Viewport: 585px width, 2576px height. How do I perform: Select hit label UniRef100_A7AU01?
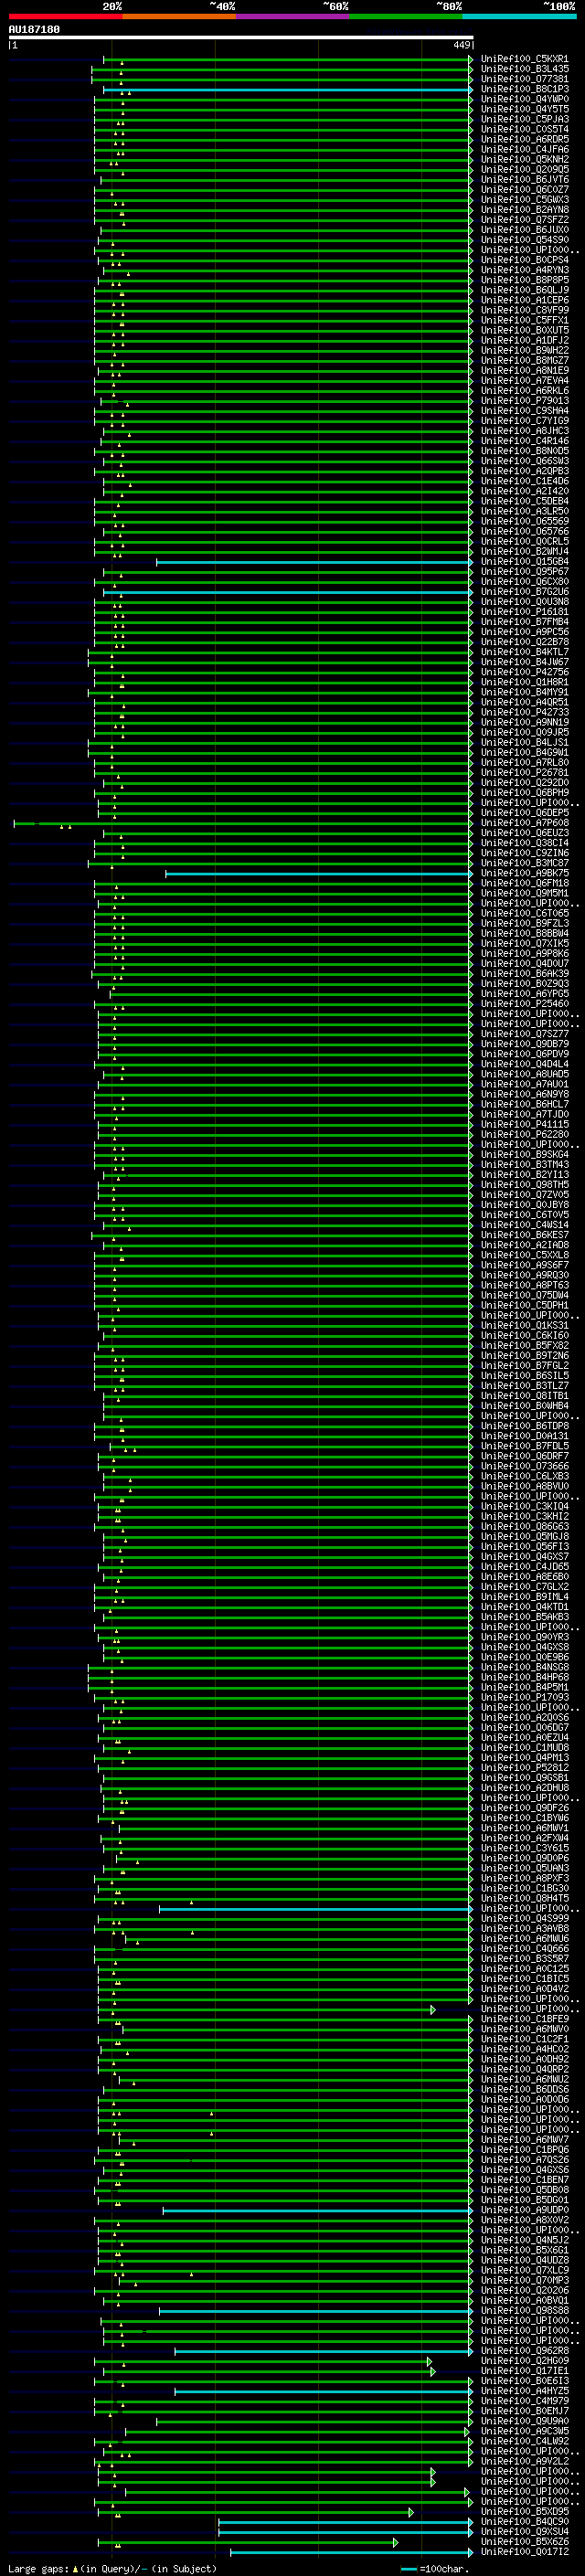point(524,1084)
